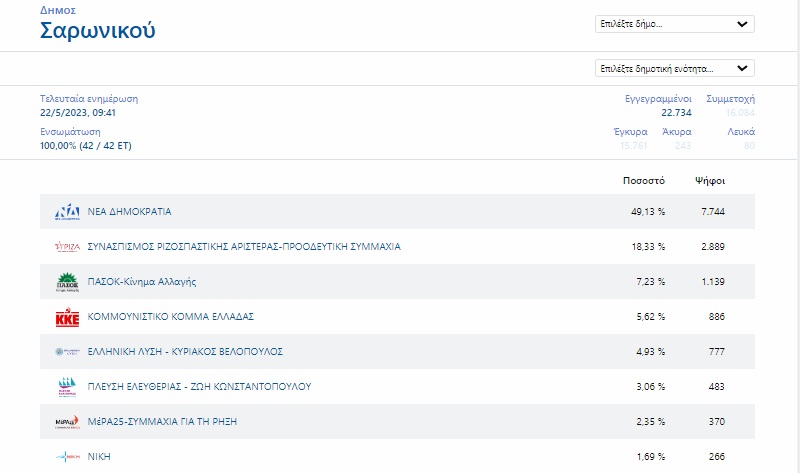Click the Νέα Δημοκρατία party logo
Image resolution: width=800 pixels, height=473 pixels.
[67, 212]
